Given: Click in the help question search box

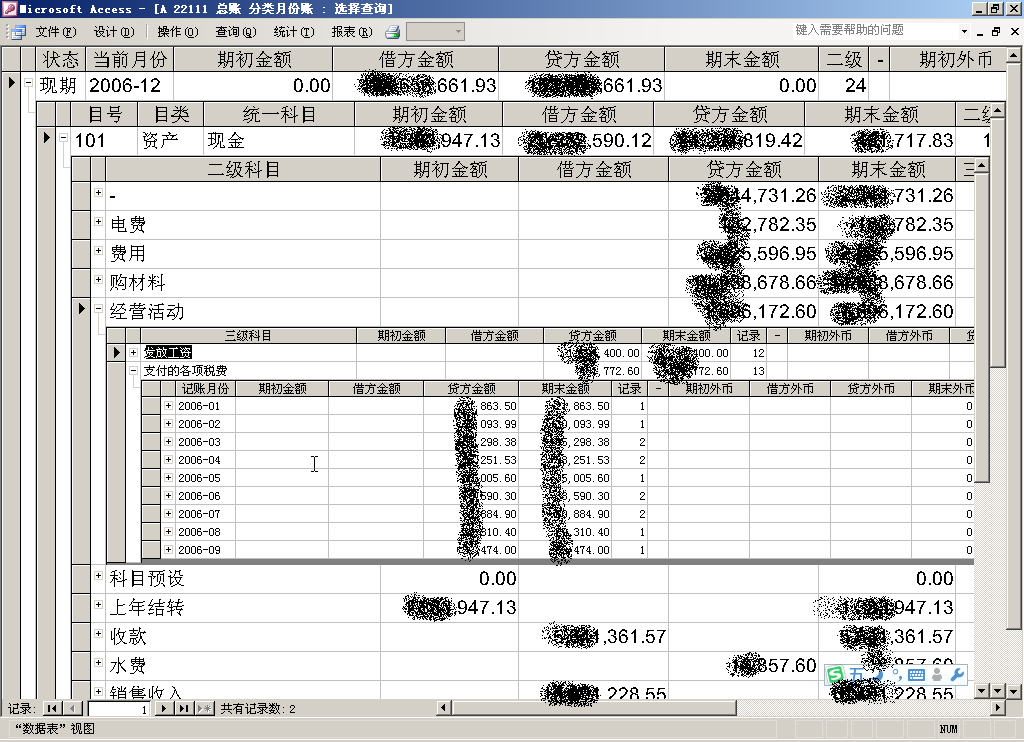Looking at the screenshot, I should click(x=878, y=30).
